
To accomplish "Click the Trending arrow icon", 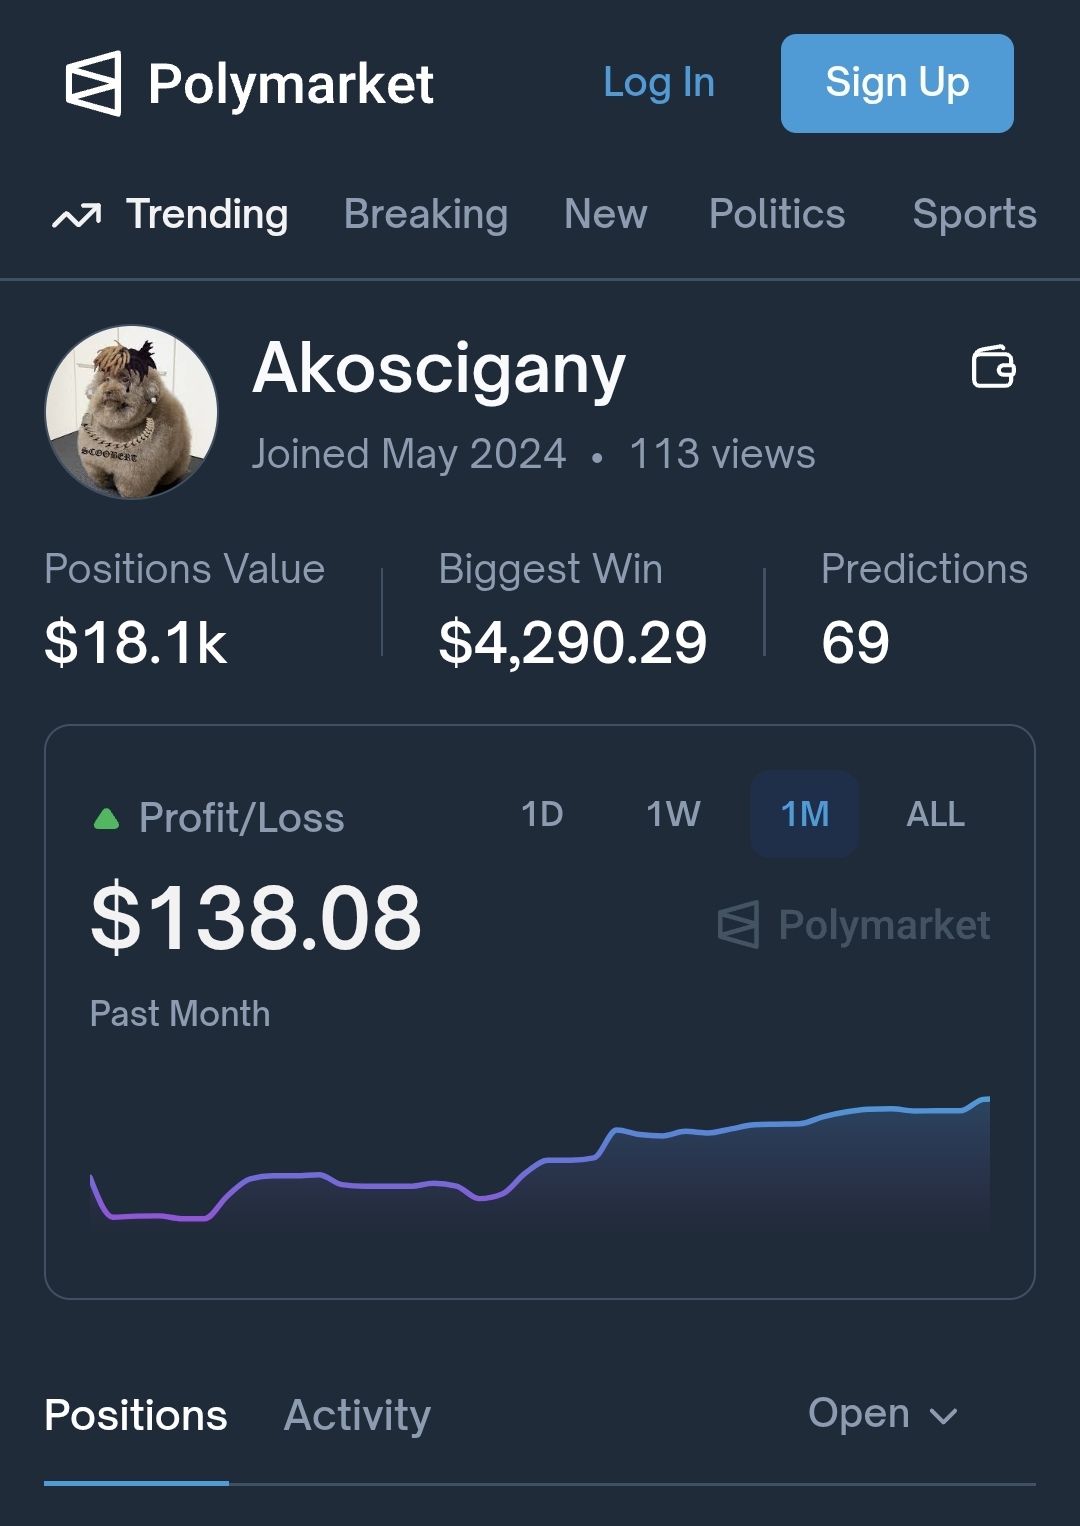I will (77, 215).
